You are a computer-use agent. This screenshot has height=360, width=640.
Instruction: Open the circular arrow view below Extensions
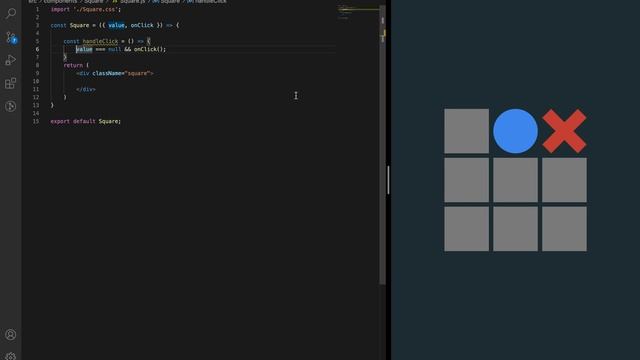11,106
